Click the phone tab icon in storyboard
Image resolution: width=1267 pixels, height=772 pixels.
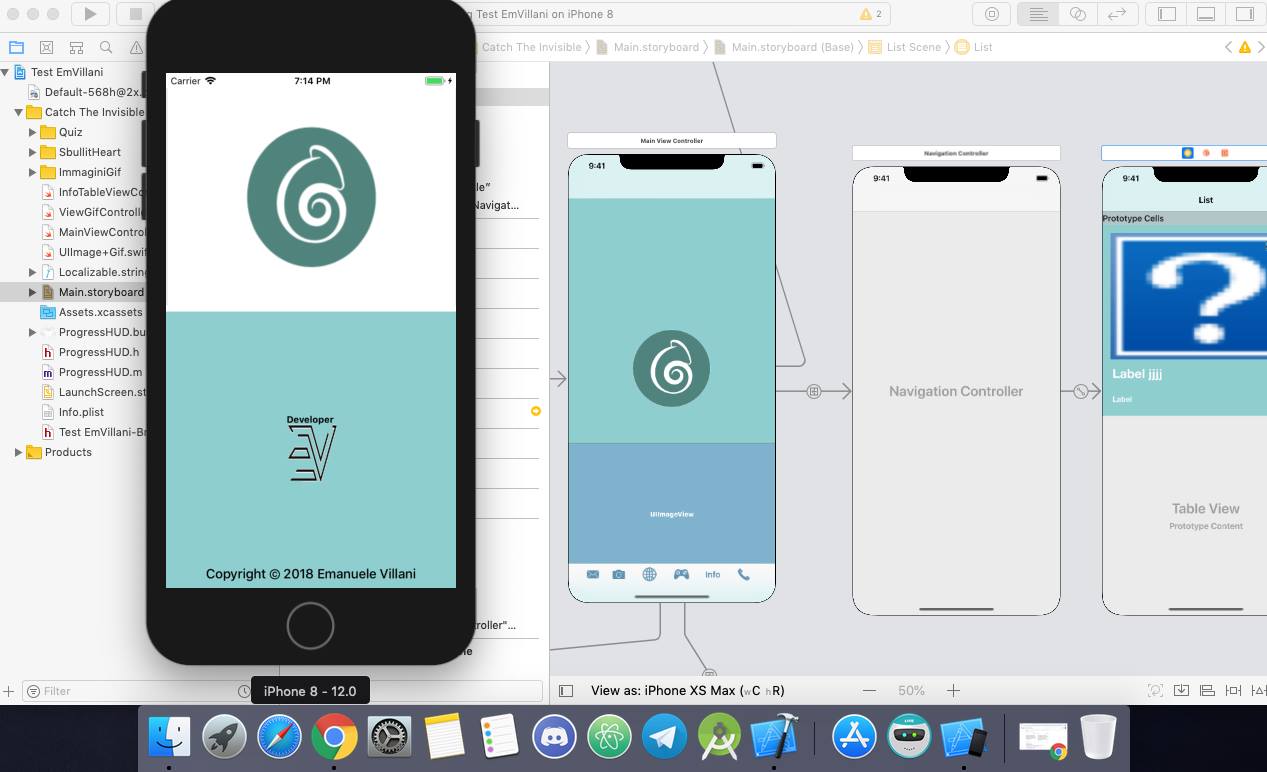pyautogui.click(x=743, y=574)
